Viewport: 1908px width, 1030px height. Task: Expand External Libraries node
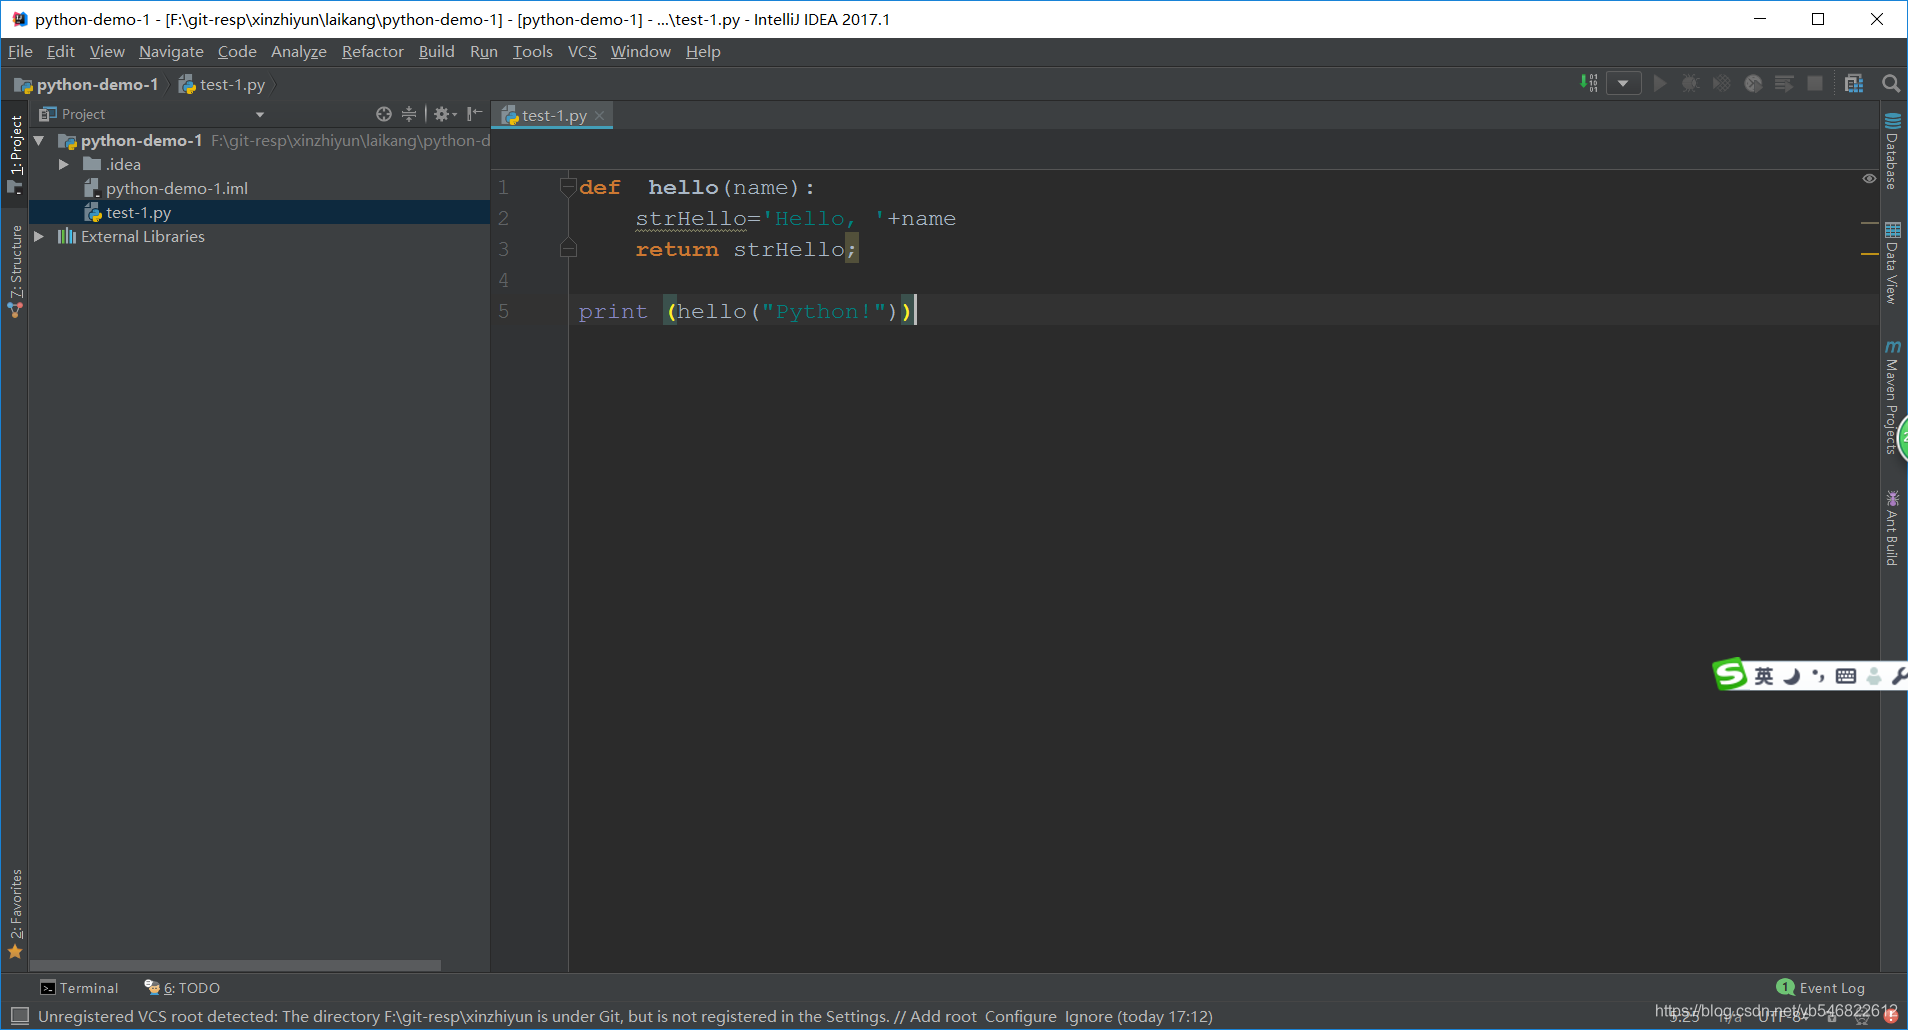click(39, 237)
